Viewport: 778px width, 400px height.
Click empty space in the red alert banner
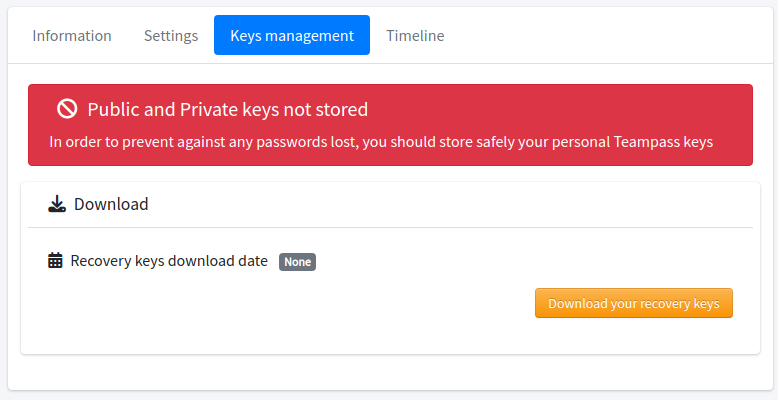(556, 109)
